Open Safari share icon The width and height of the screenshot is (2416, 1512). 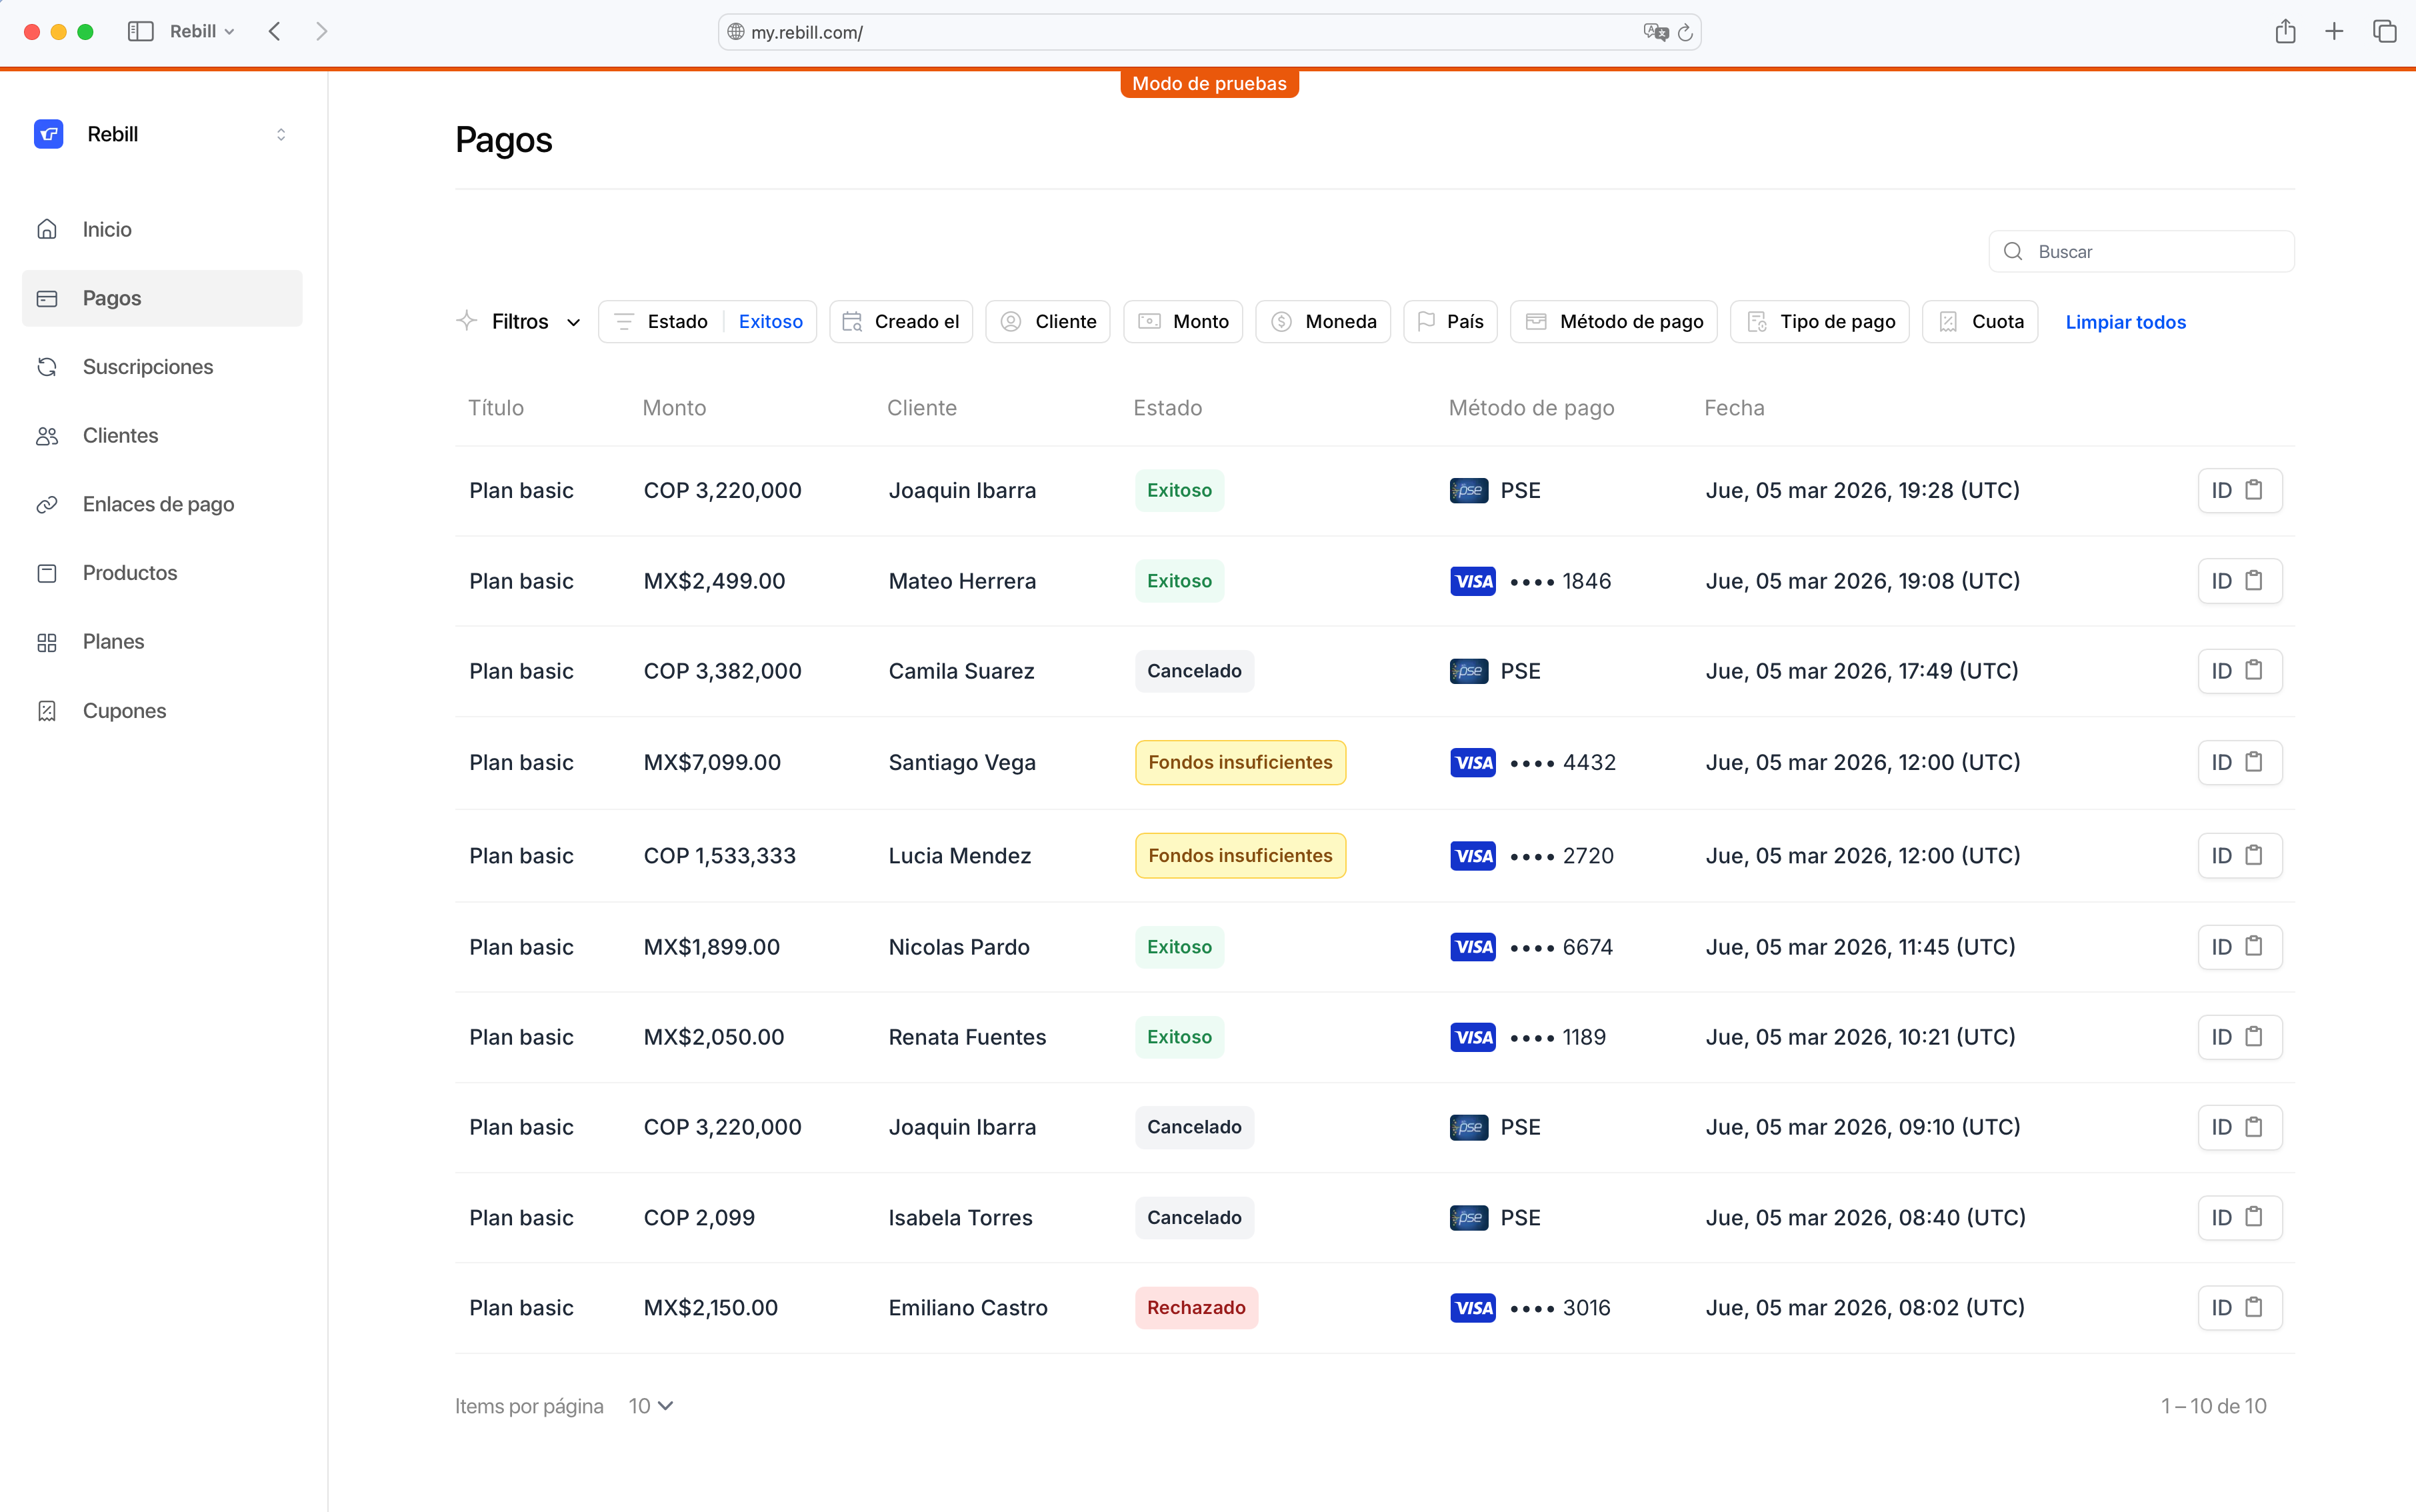click(2284, 32)
